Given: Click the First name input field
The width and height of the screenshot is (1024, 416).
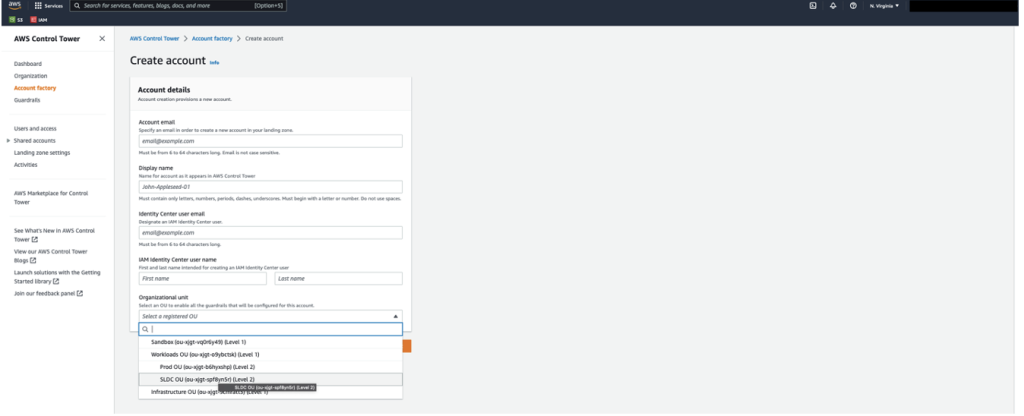Looking at the screenshot, I should [202, 278].
